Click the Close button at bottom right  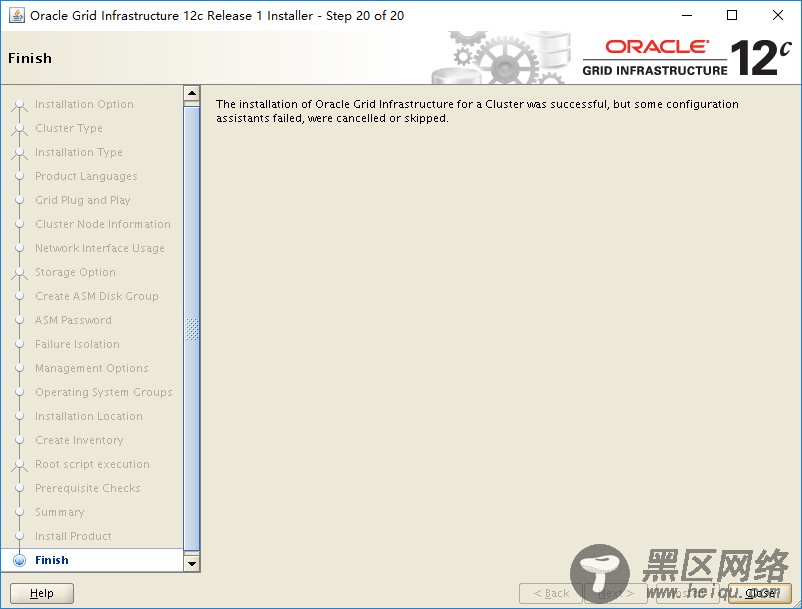point(760,593)
